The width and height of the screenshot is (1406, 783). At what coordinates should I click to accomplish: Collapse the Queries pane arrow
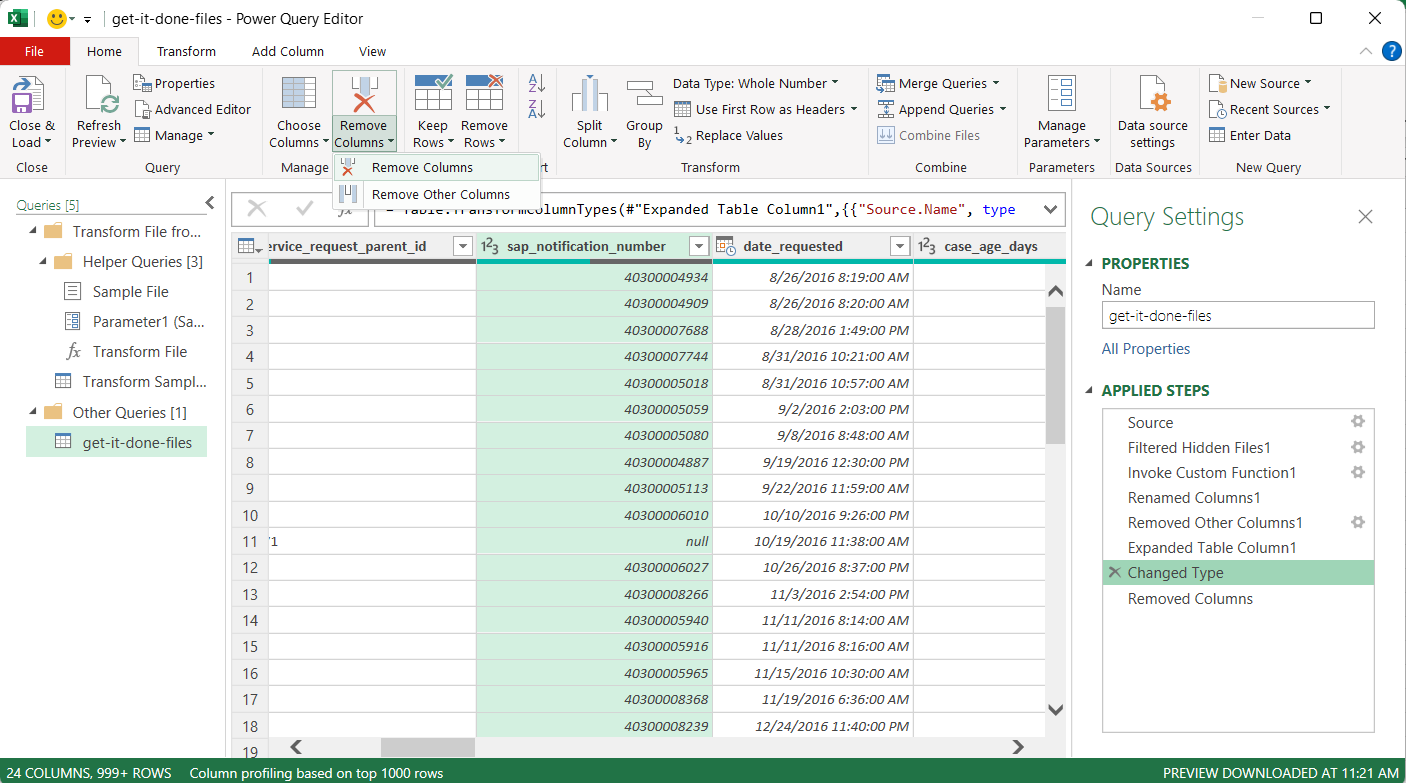[x=209, y=203]
